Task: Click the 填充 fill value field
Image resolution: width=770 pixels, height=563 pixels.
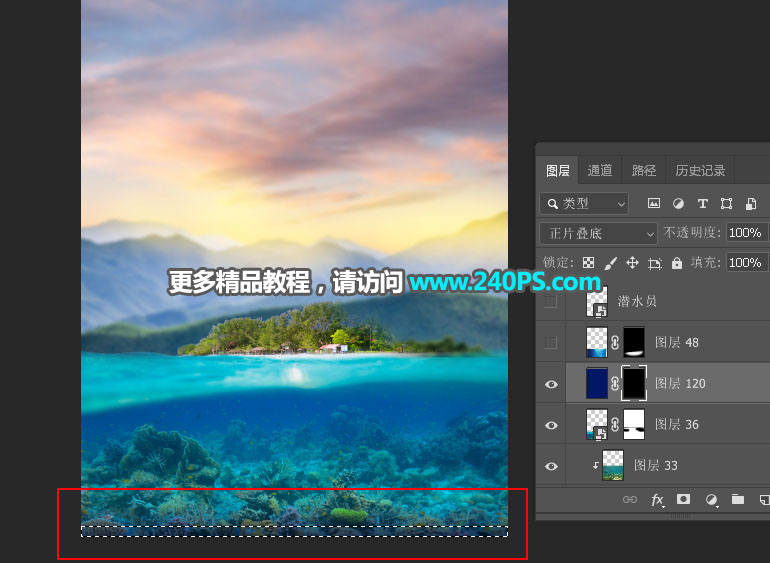Action: [x=745, y=263]
